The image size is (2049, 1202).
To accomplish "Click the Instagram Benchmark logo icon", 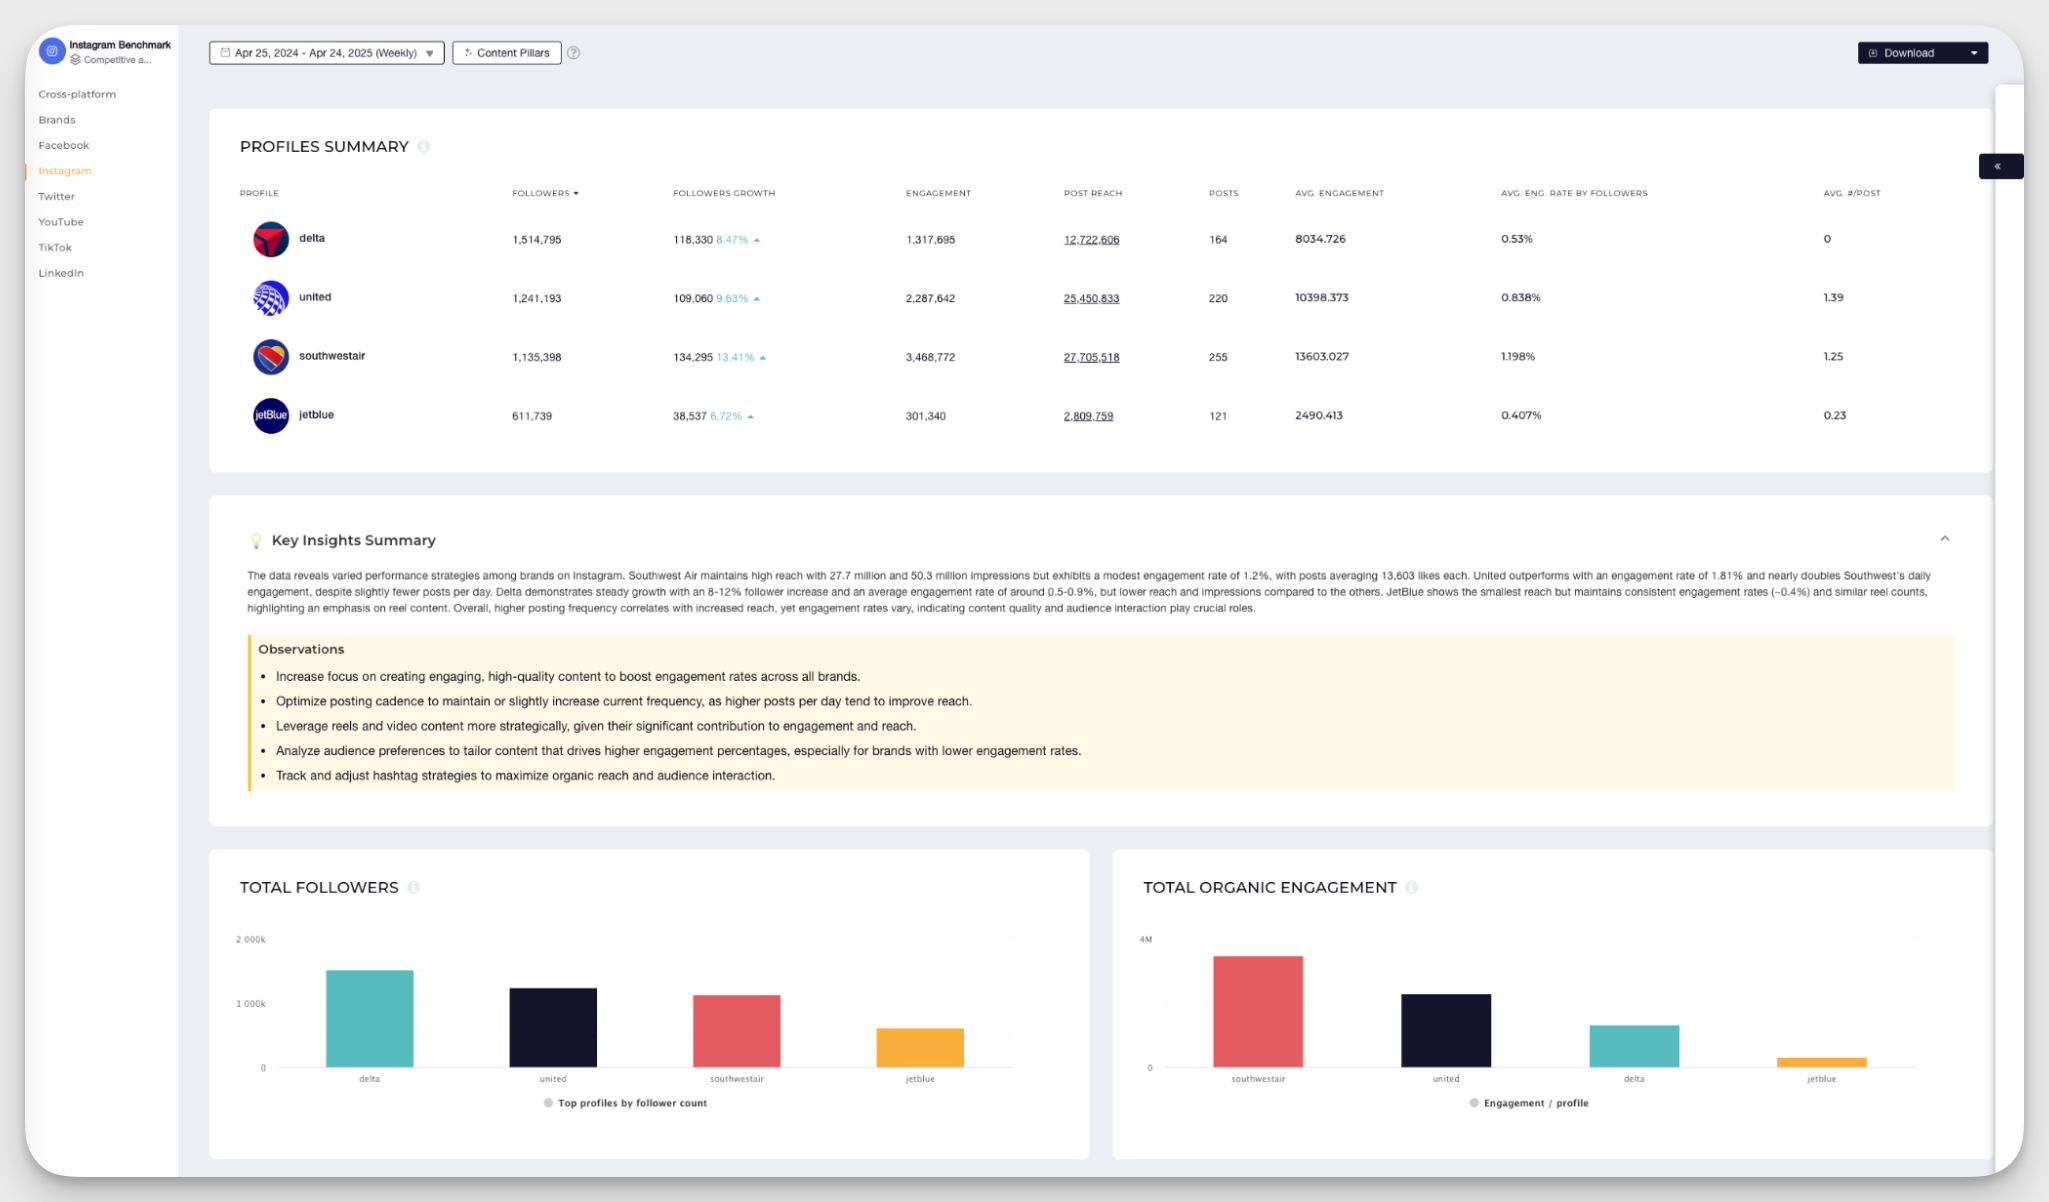I will (52, 51).
